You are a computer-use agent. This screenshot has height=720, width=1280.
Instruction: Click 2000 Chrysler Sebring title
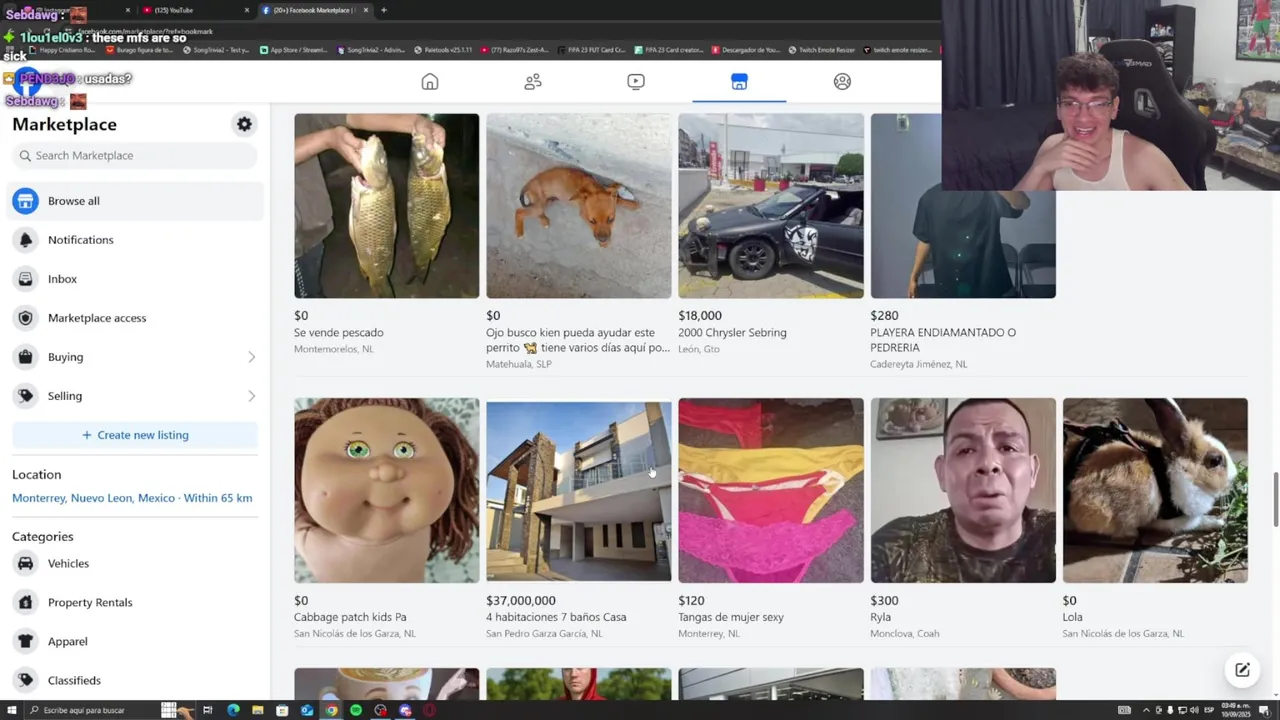click(x=732, y=333)
